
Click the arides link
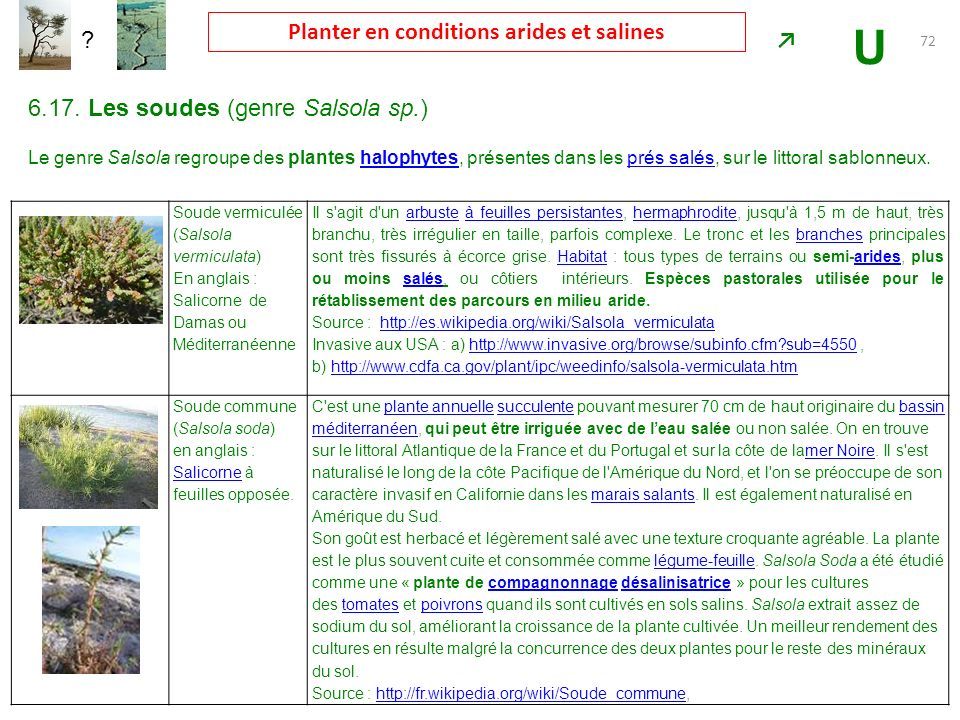coord(877,257)
